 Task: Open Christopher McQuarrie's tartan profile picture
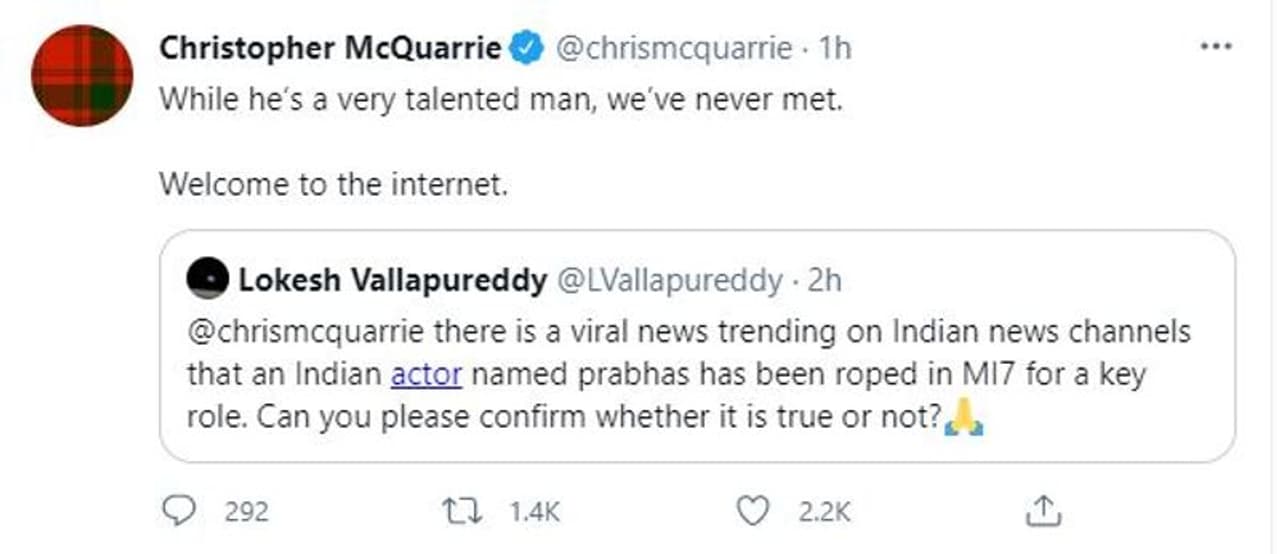point(82,76)
